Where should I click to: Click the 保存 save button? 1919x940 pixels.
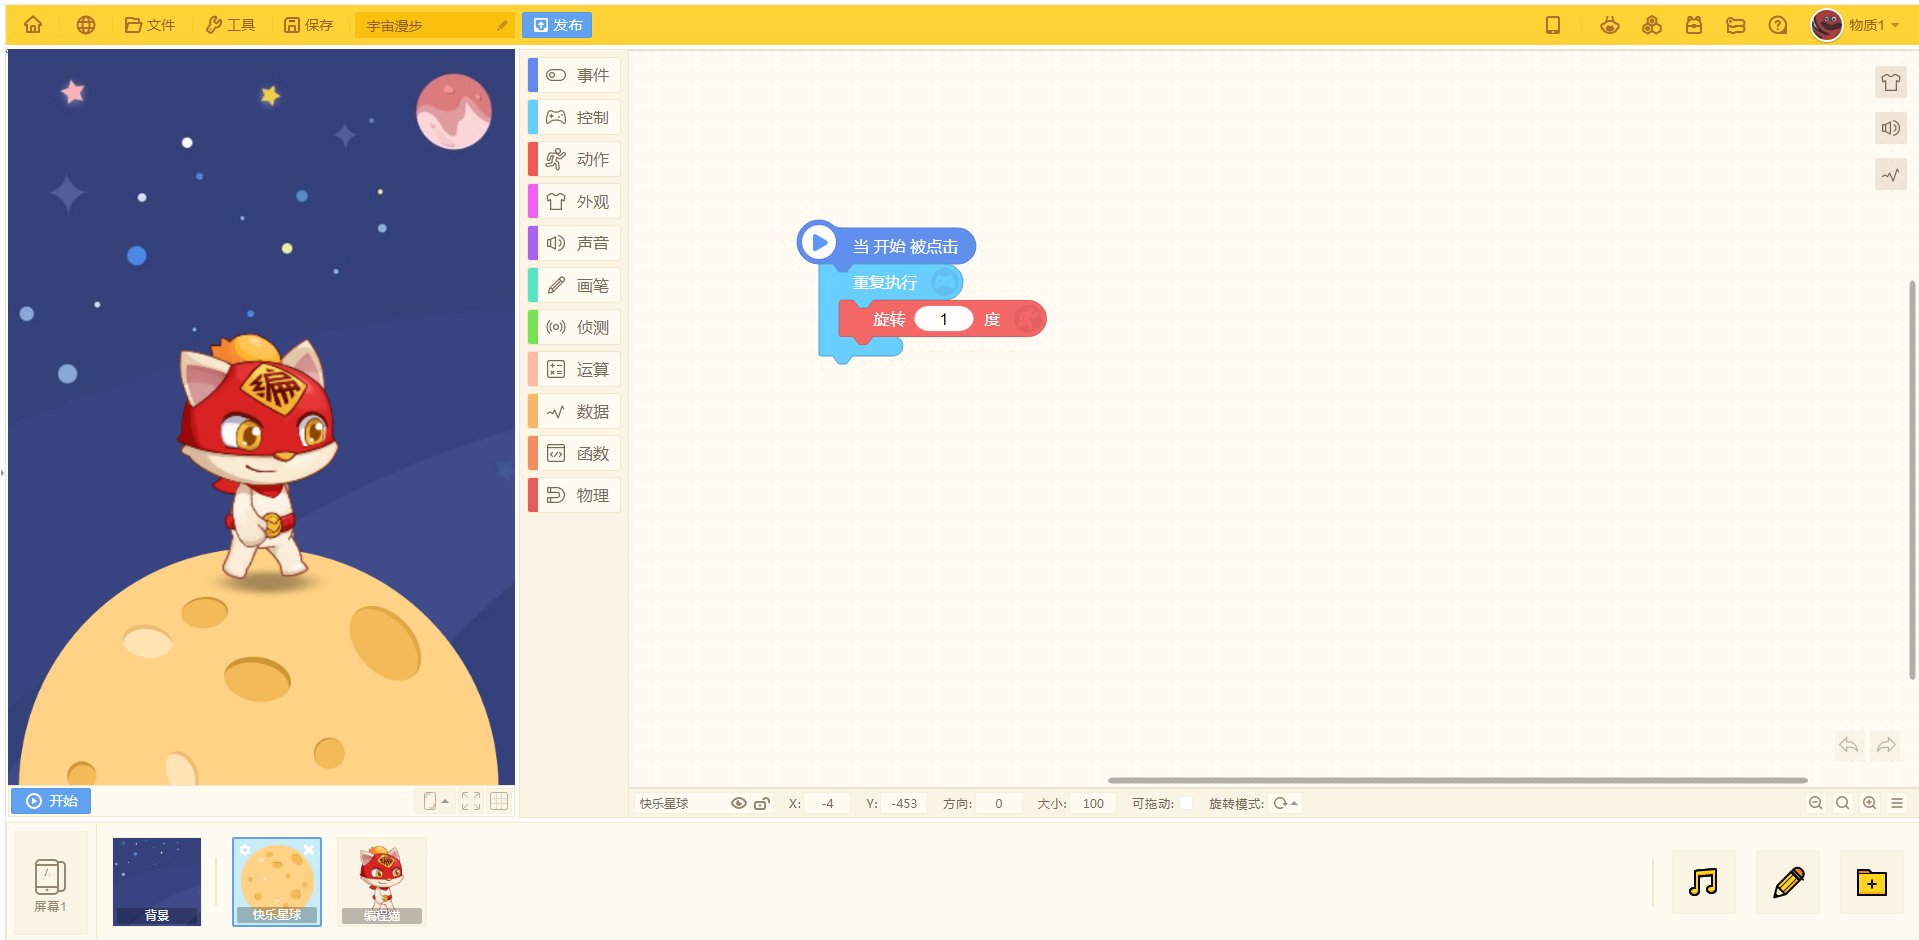(308, 25)
